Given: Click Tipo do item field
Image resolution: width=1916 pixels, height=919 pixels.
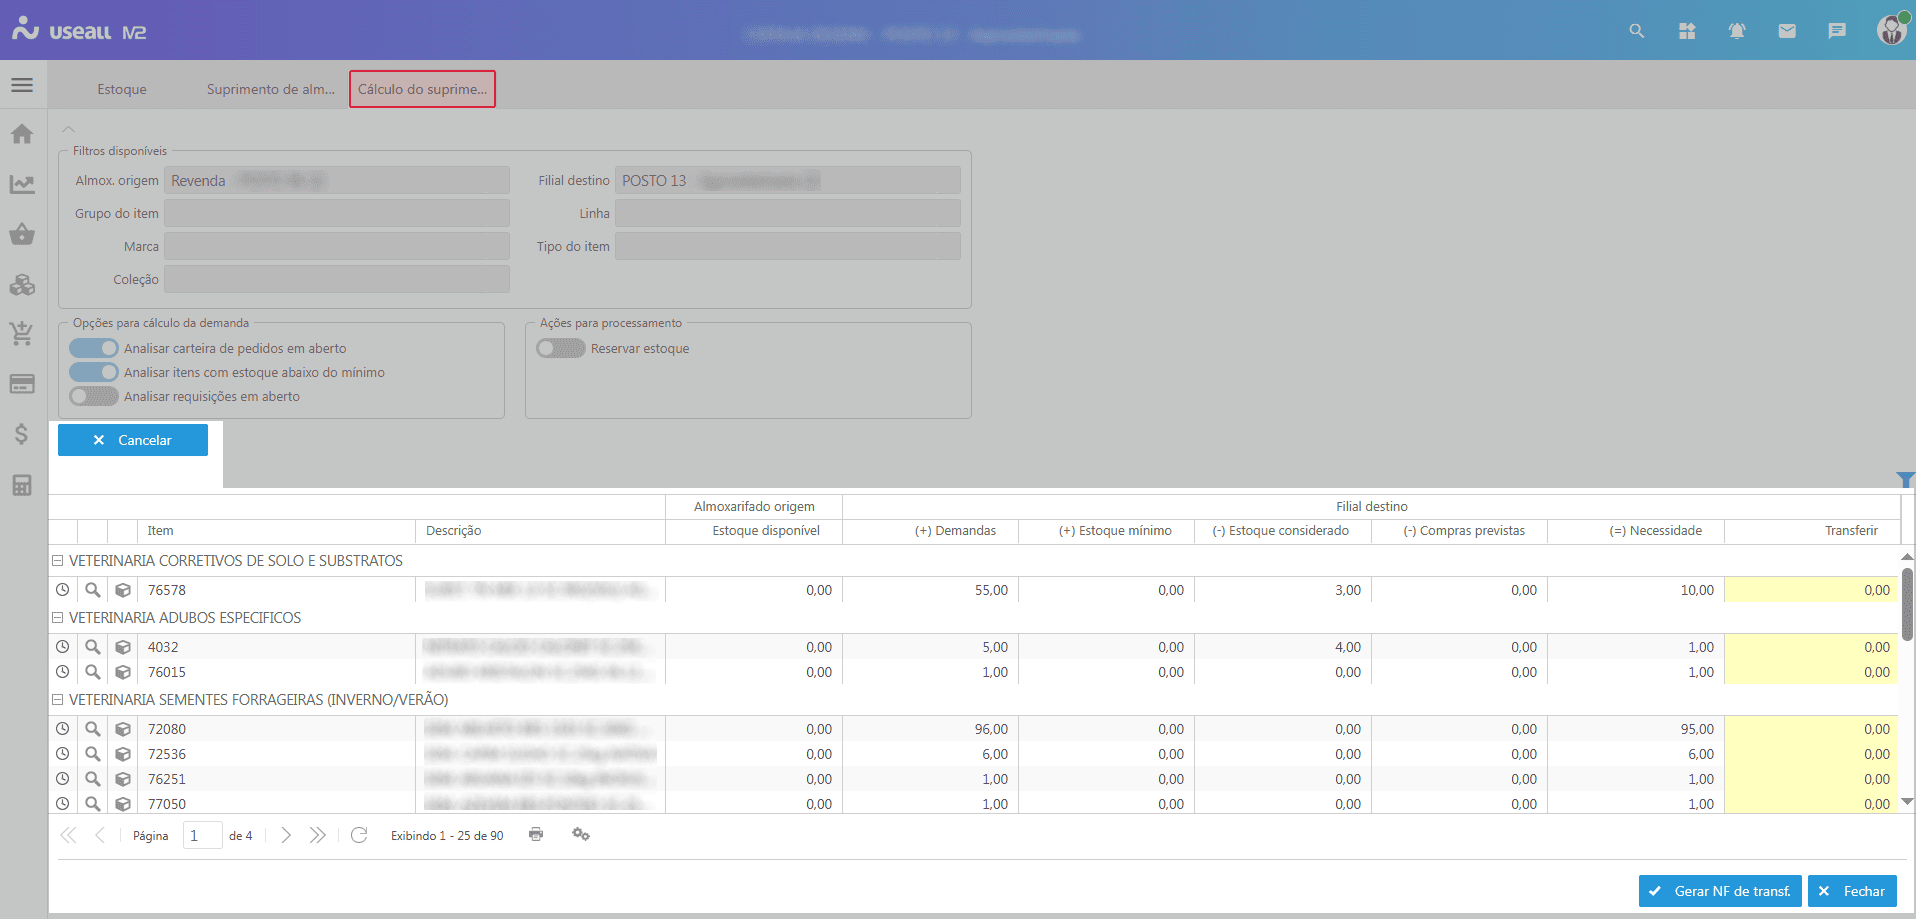Looking at the screenshot, I should click(788, 246).
